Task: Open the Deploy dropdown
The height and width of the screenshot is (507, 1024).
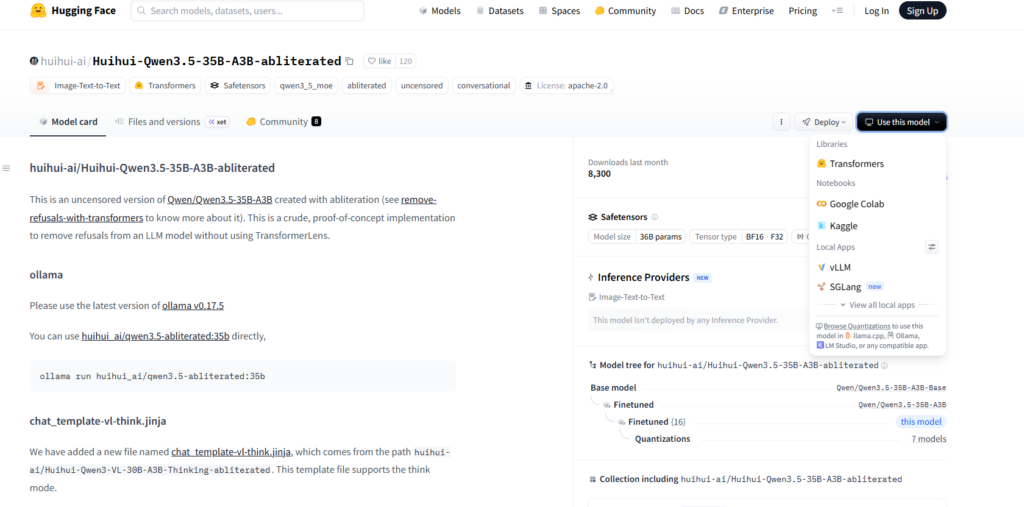Action: point(823,122)
